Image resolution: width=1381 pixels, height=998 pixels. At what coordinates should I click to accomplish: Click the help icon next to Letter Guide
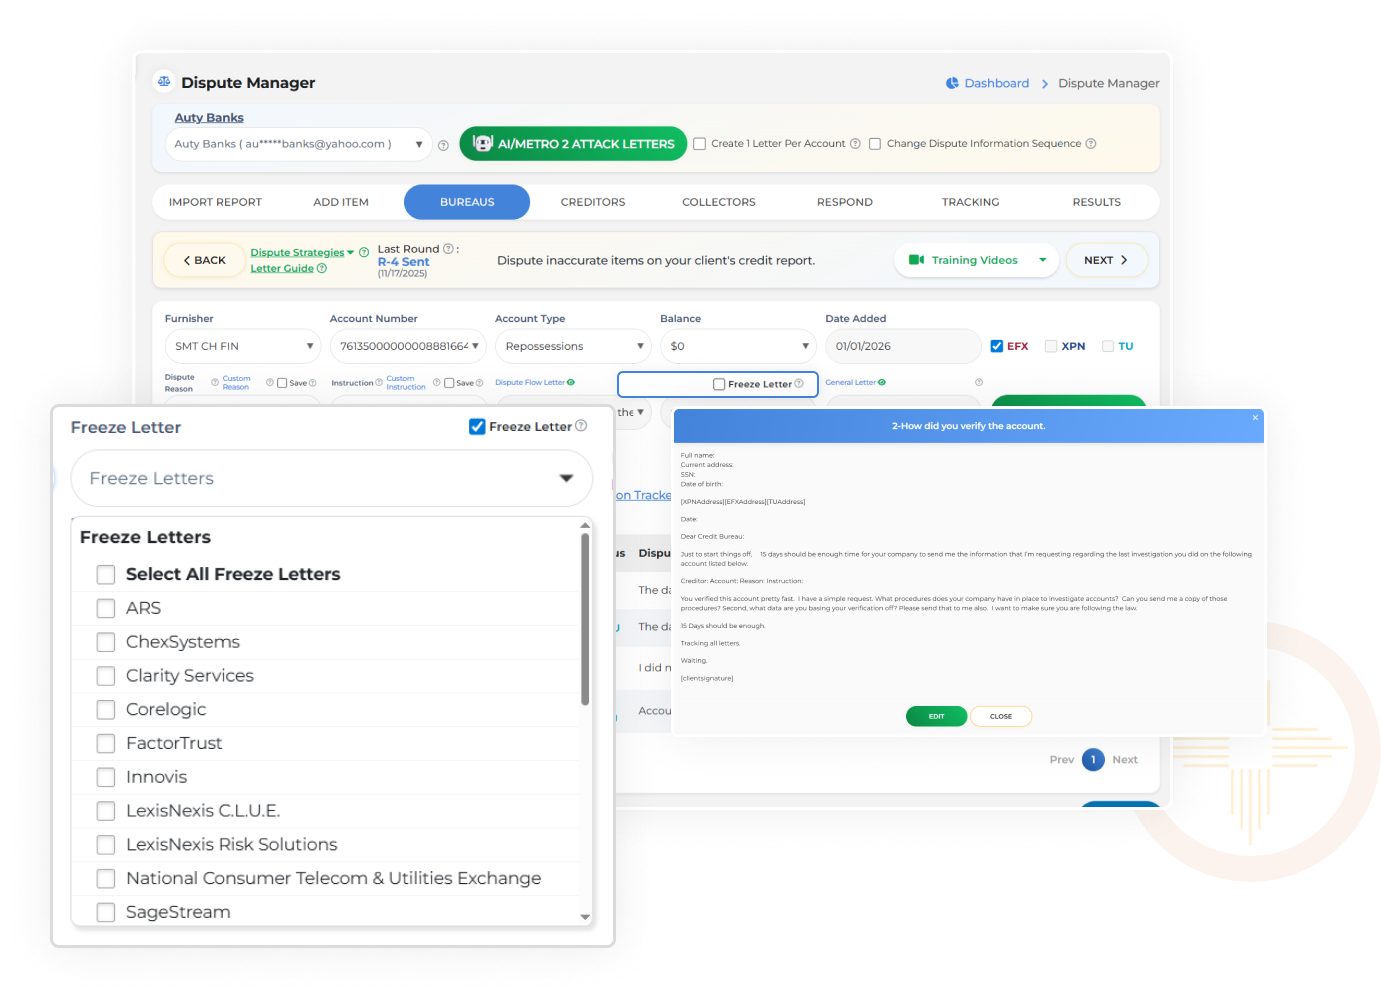[x=322, y=269]
